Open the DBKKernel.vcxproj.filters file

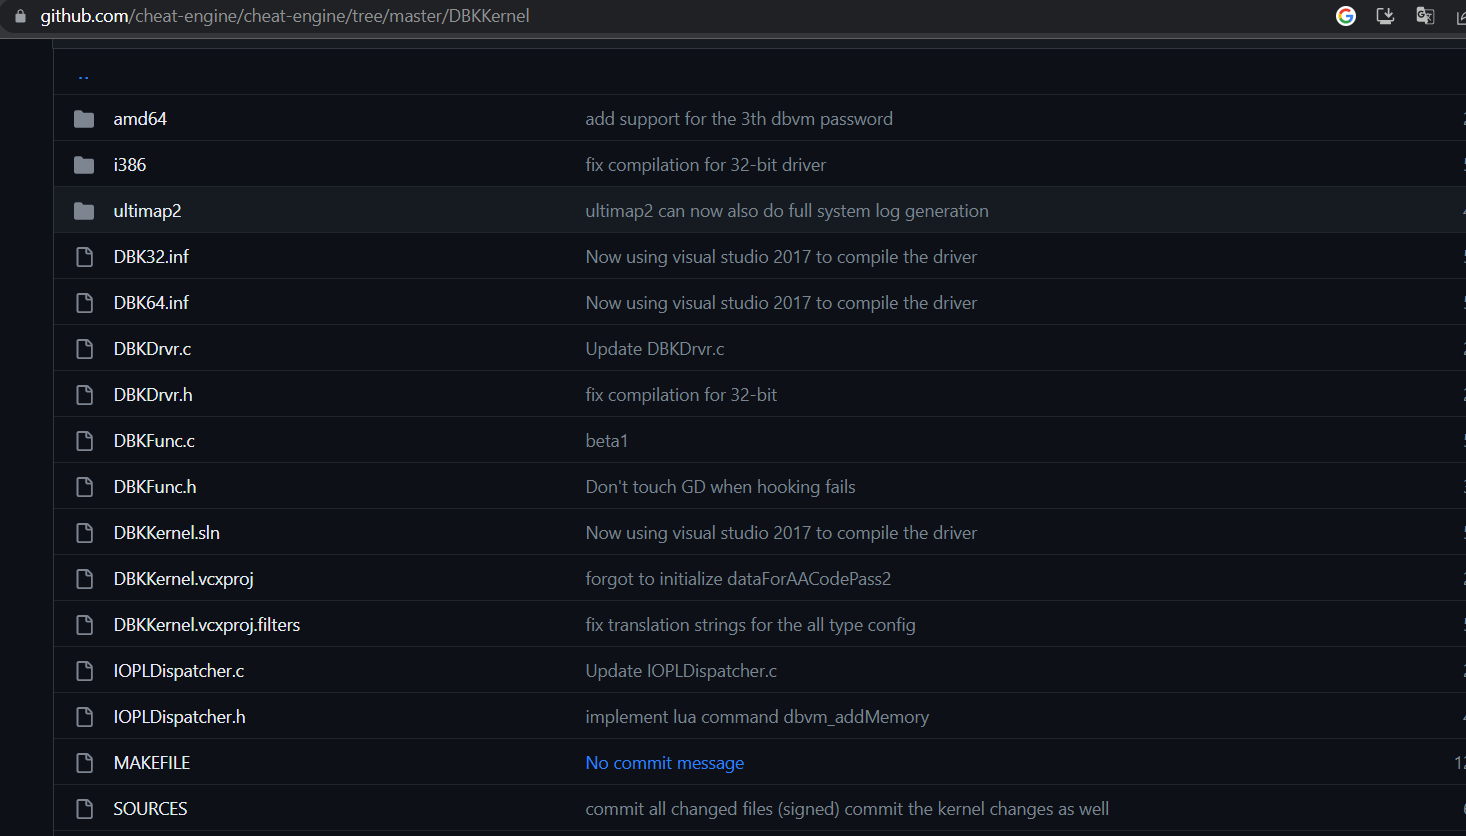coord(207,625)
